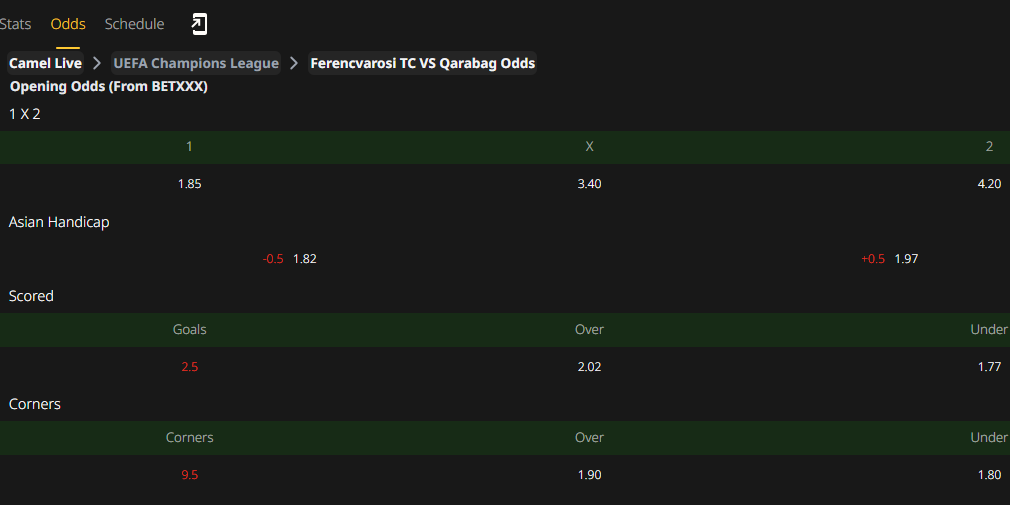
Task: Select draw odds 3.40
Action: coord(589,184)
